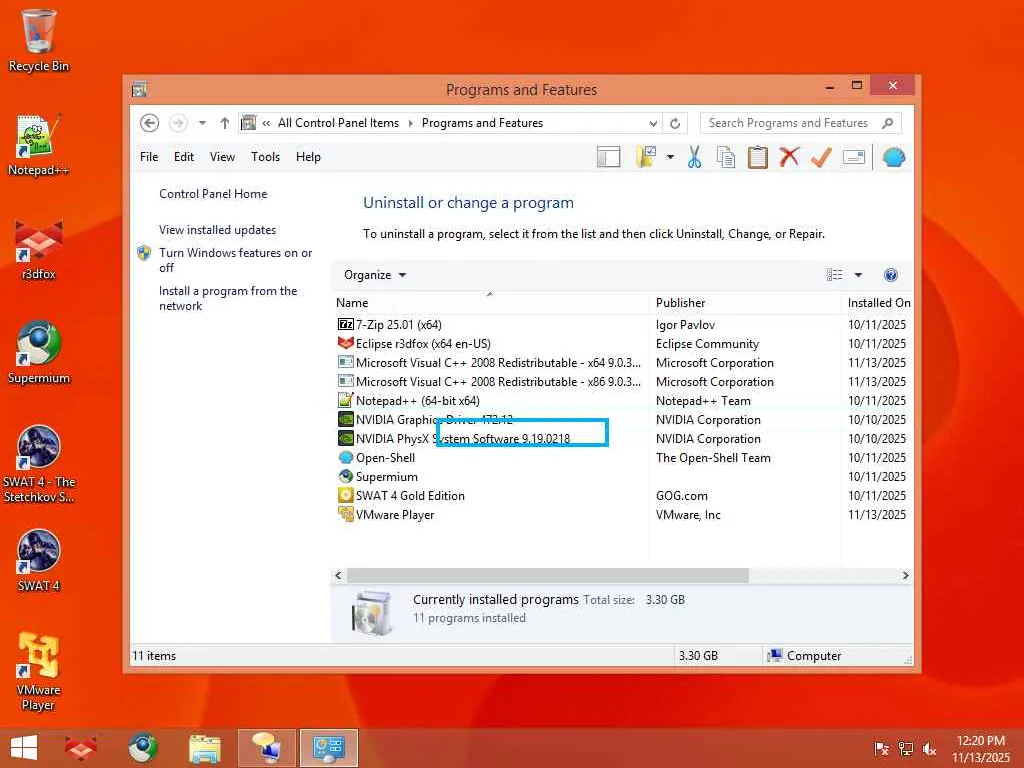Open the recent locations dropdown arrow
1024x768 pixels.
(202, 123)
